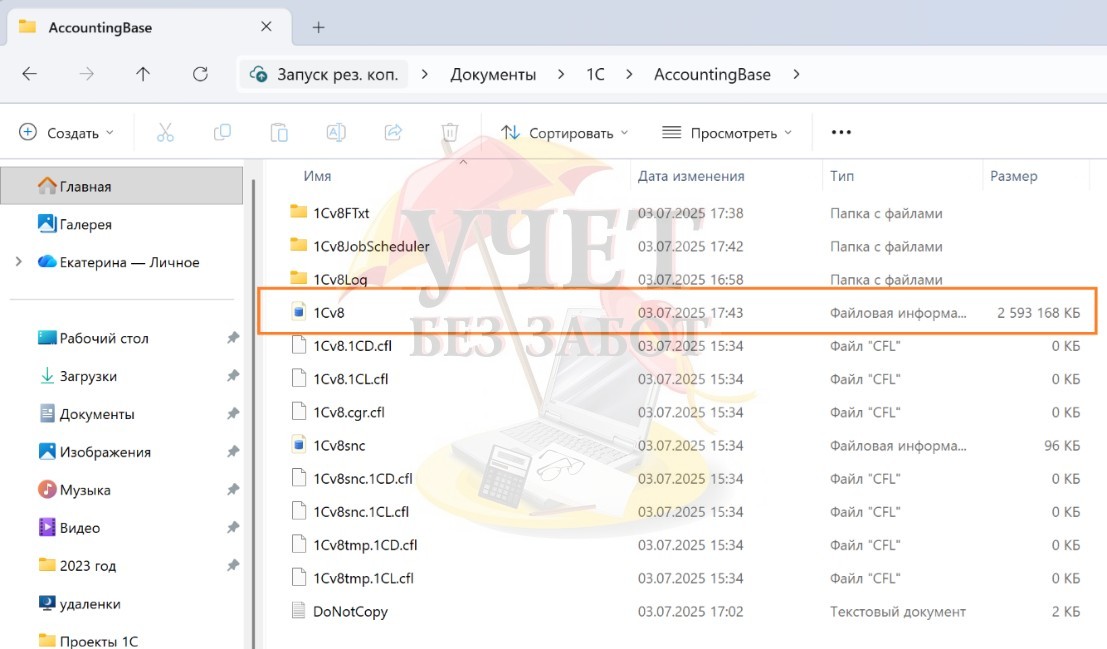This screenshot has width=1107, height=649.
Task: Unpin 2023 год from quick access
Action: pyautogui.click(x=233, y=566)
